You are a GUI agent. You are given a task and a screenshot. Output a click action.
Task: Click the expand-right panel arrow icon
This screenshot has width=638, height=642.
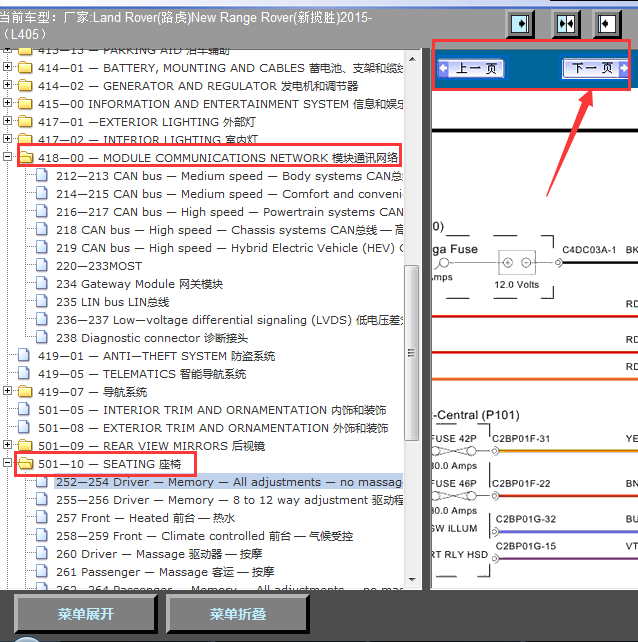pos(520,24)
